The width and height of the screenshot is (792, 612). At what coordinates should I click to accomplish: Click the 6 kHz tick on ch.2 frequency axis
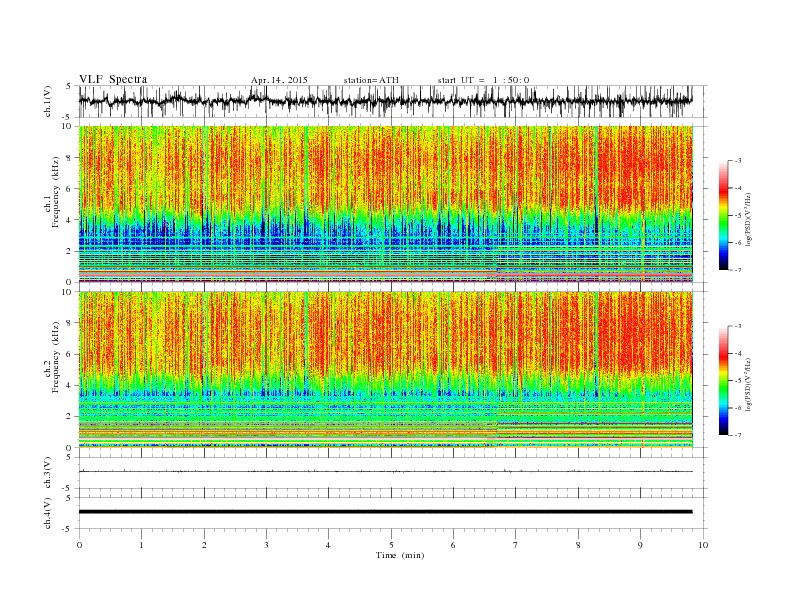[x=70, y=354]
